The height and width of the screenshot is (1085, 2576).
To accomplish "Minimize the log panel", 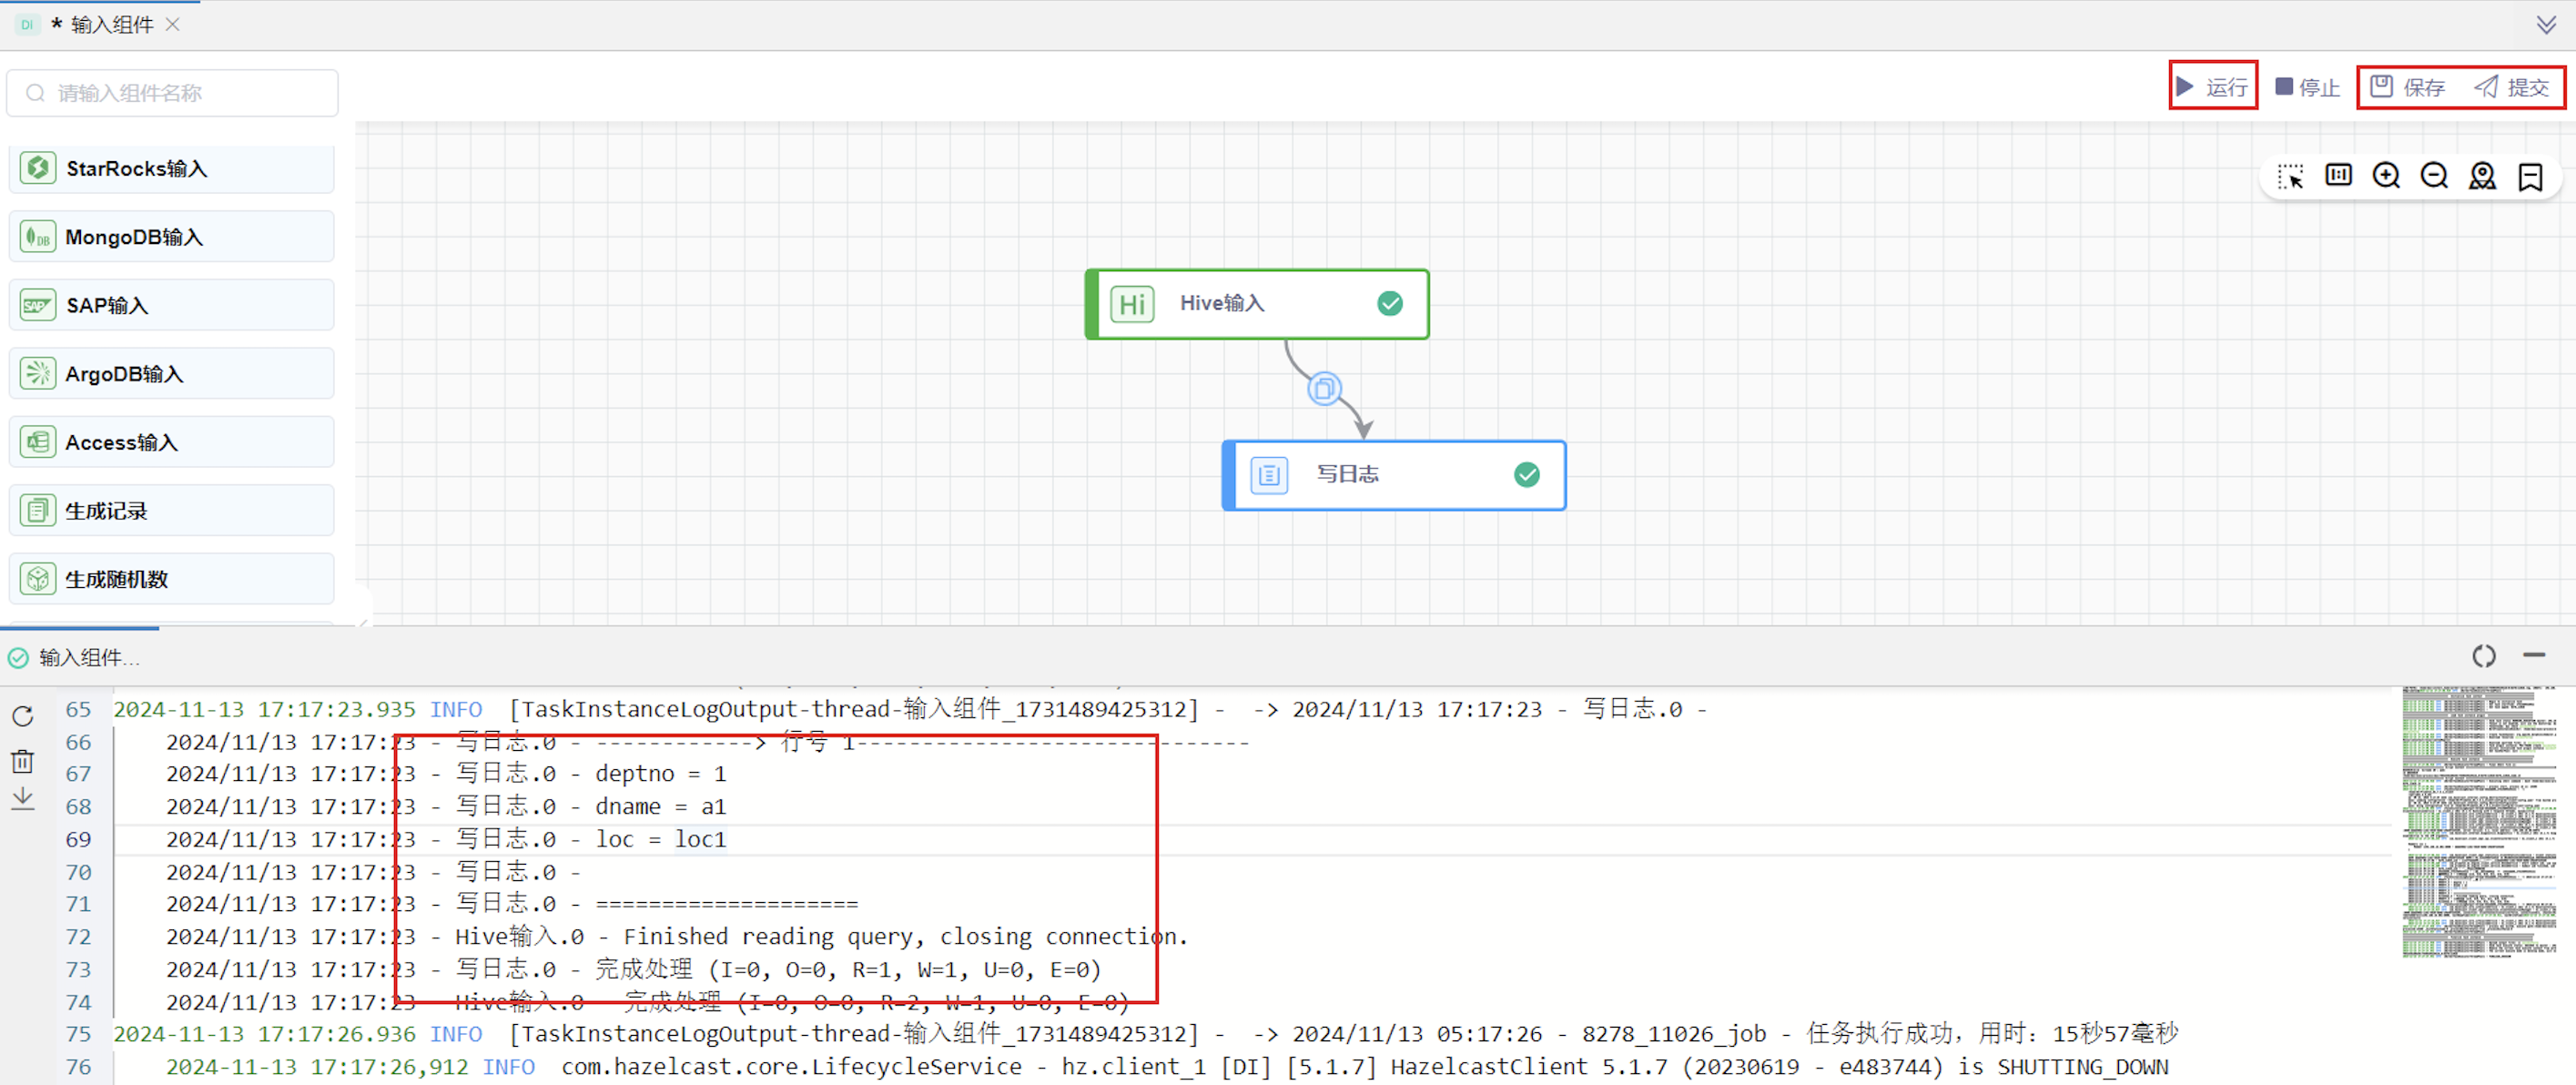I will tap(2533, 656).
